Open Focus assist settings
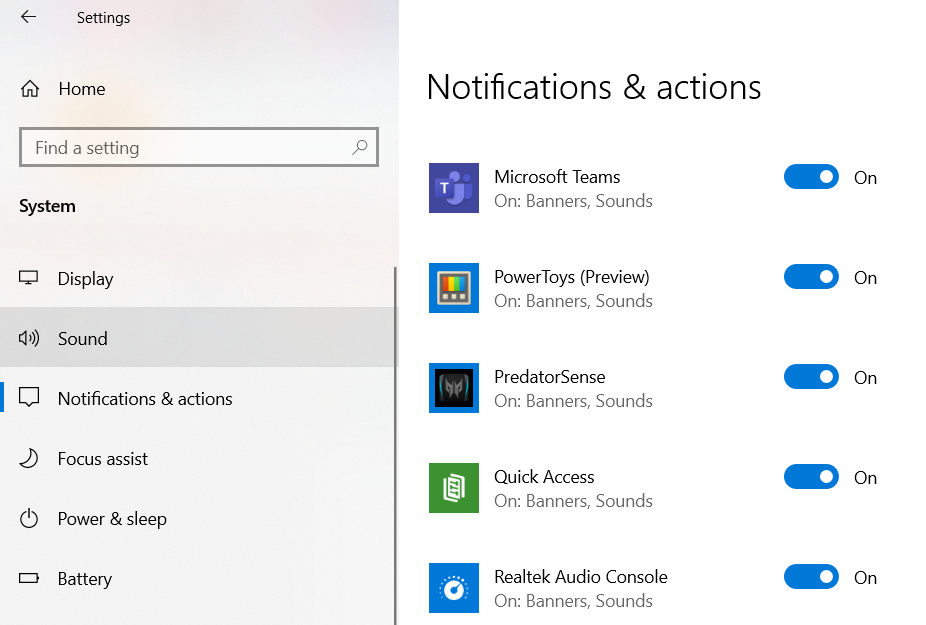Screen dimensions: 926x625 [197, 458]
